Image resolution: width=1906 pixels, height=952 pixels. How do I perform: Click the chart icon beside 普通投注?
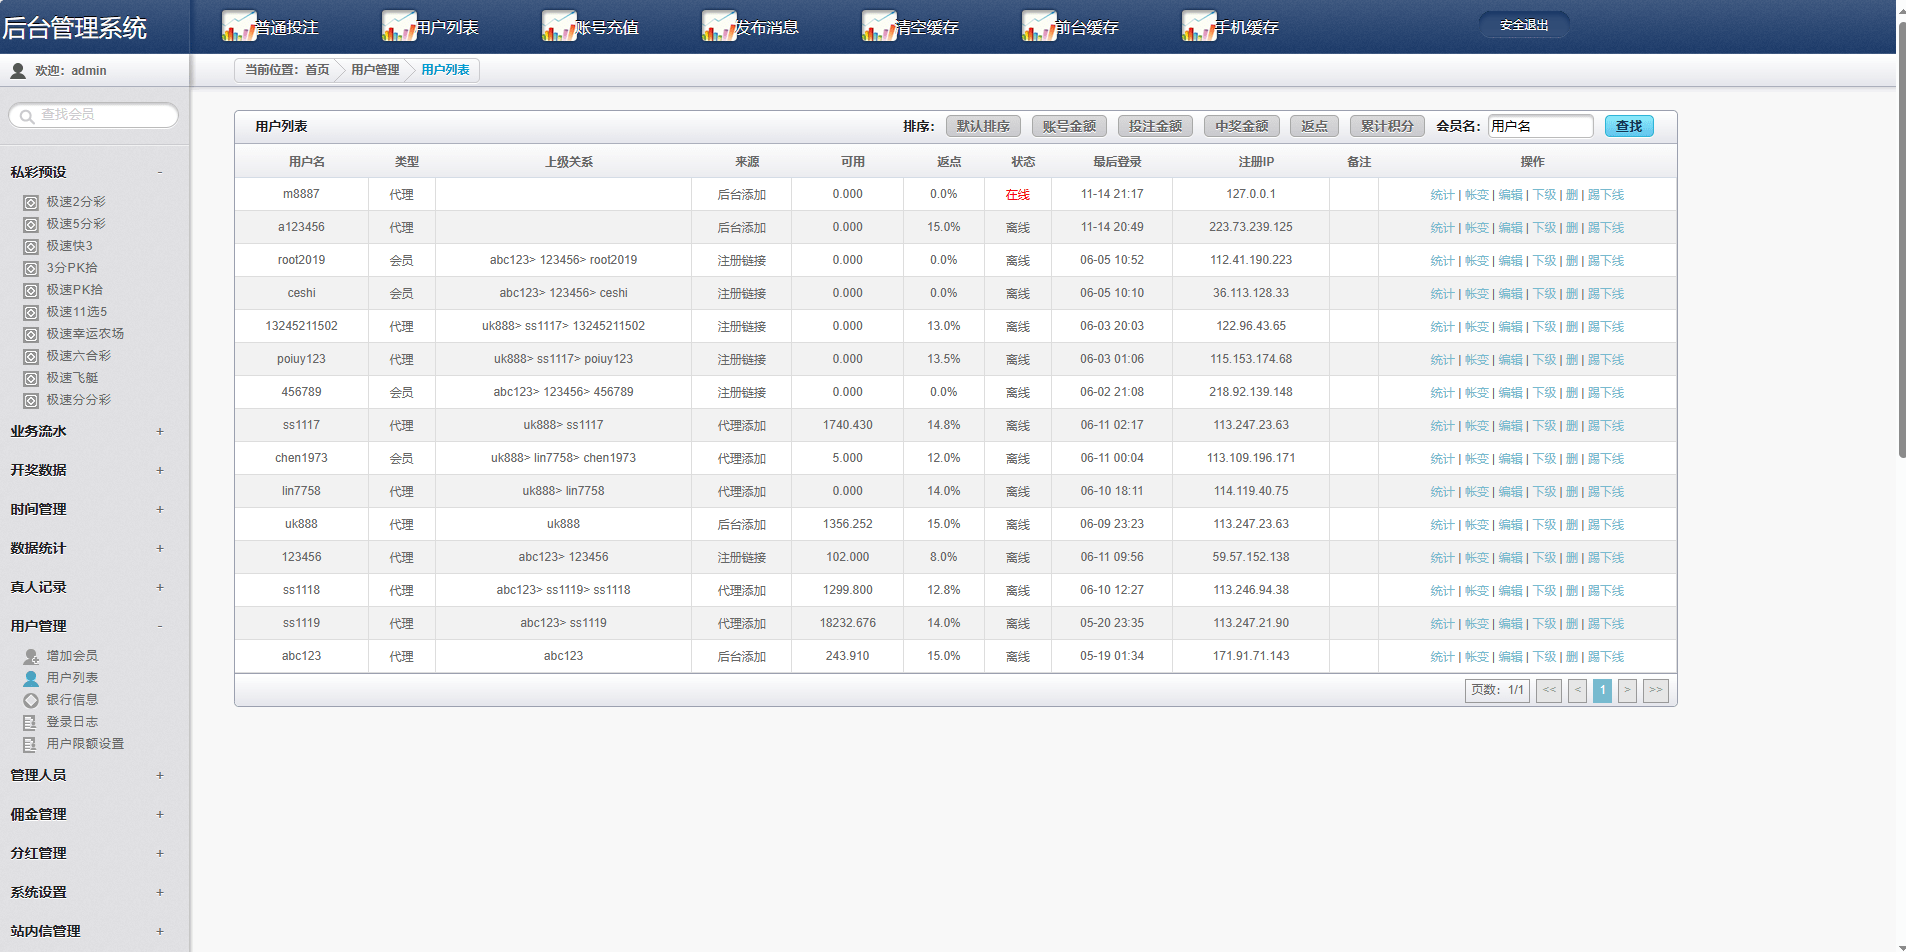(x=238, y=26)
